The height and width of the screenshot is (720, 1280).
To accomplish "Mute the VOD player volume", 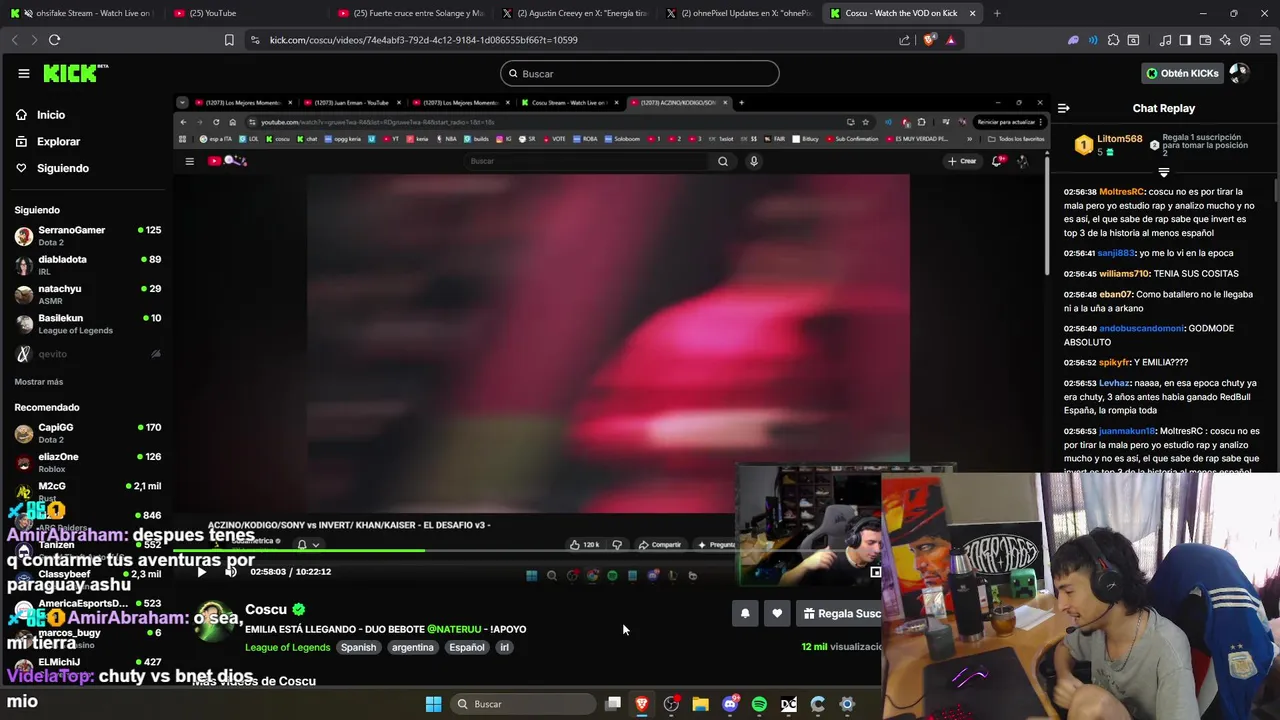I will click(230, 572).
